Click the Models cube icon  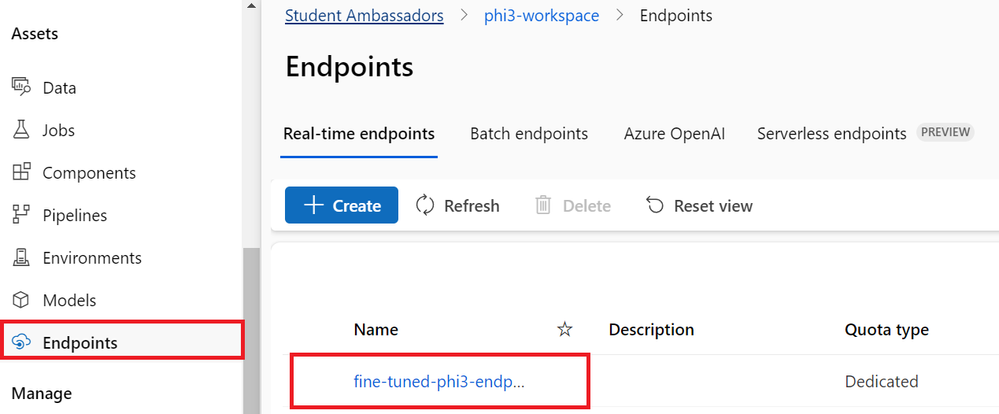pyautogui.click(x=21, y=300)
